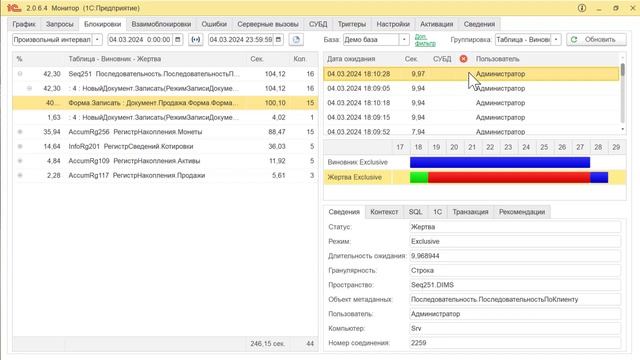Click the Статус field Жертва

[515, 227]
